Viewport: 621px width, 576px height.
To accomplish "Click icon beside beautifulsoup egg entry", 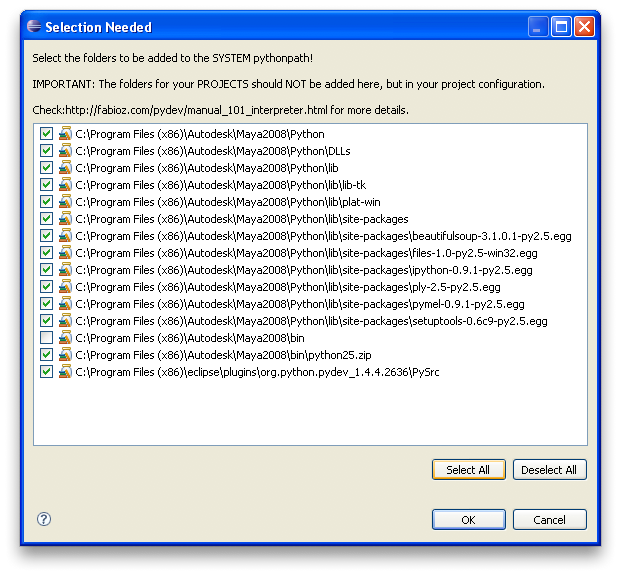I will point(65,236).
